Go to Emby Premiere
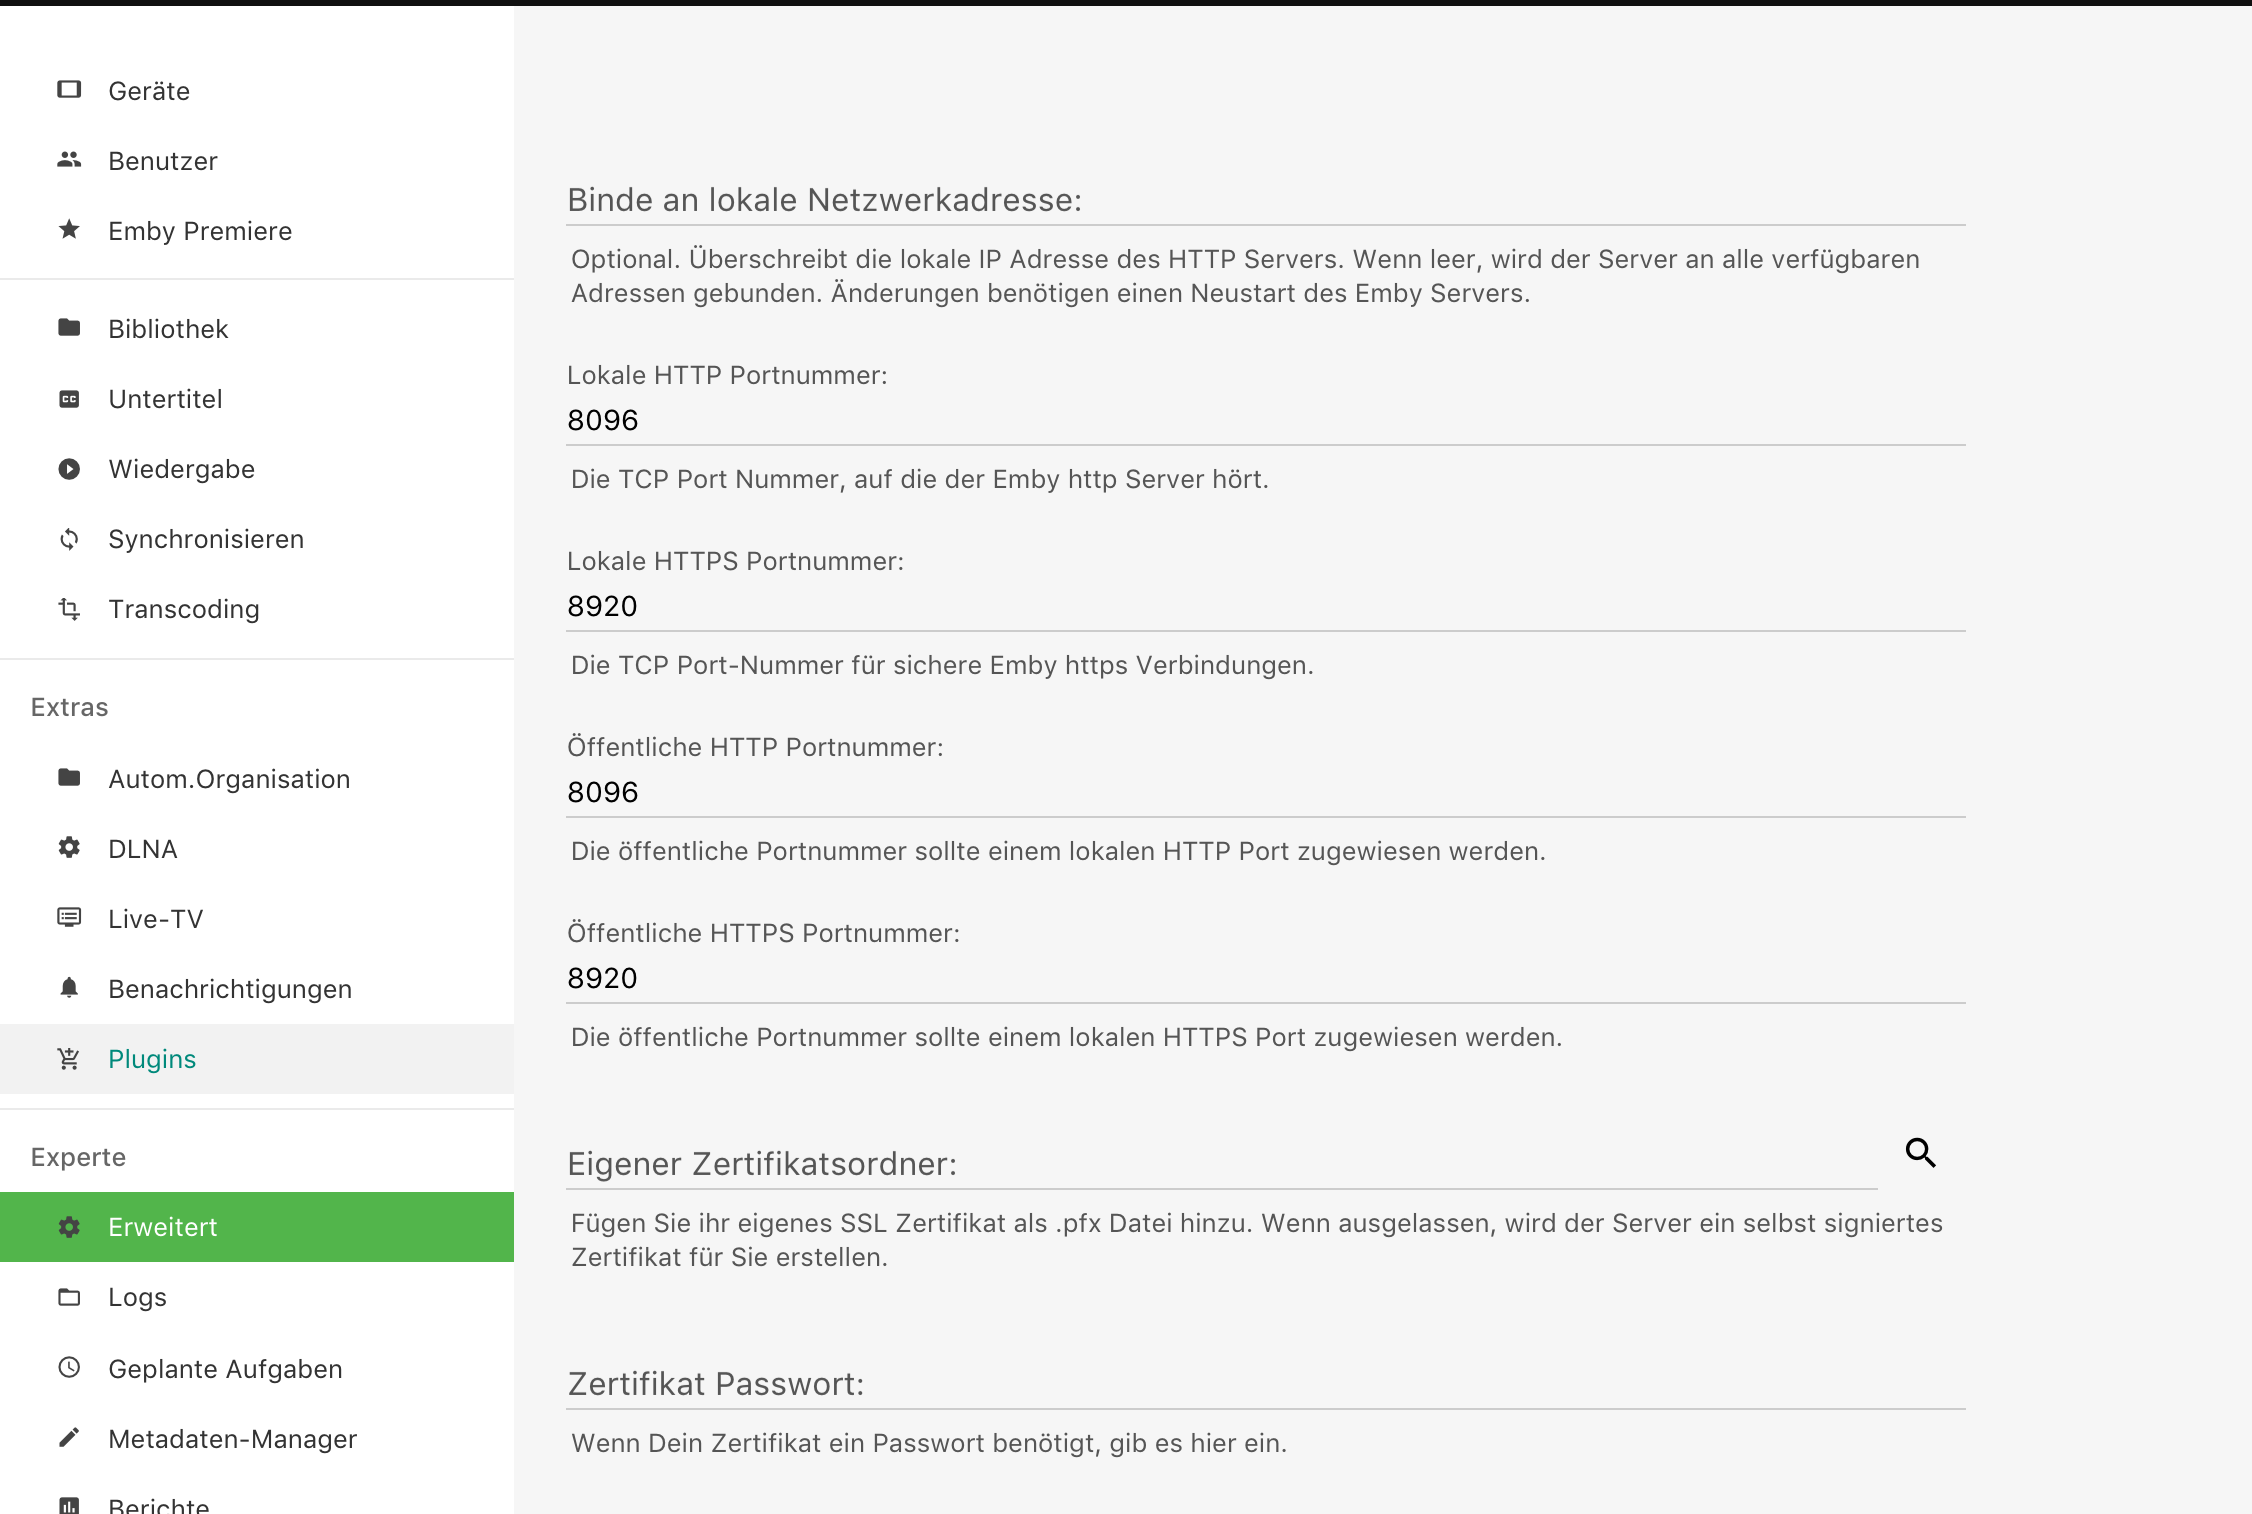2252x1514 pixels. click(257, 231)
